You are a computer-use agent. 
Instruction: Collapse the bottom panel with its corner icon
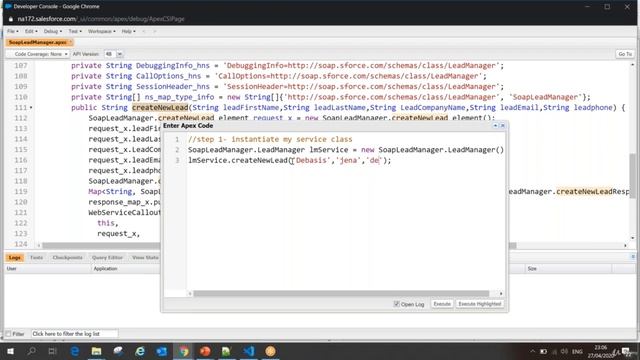coord(633,257)
